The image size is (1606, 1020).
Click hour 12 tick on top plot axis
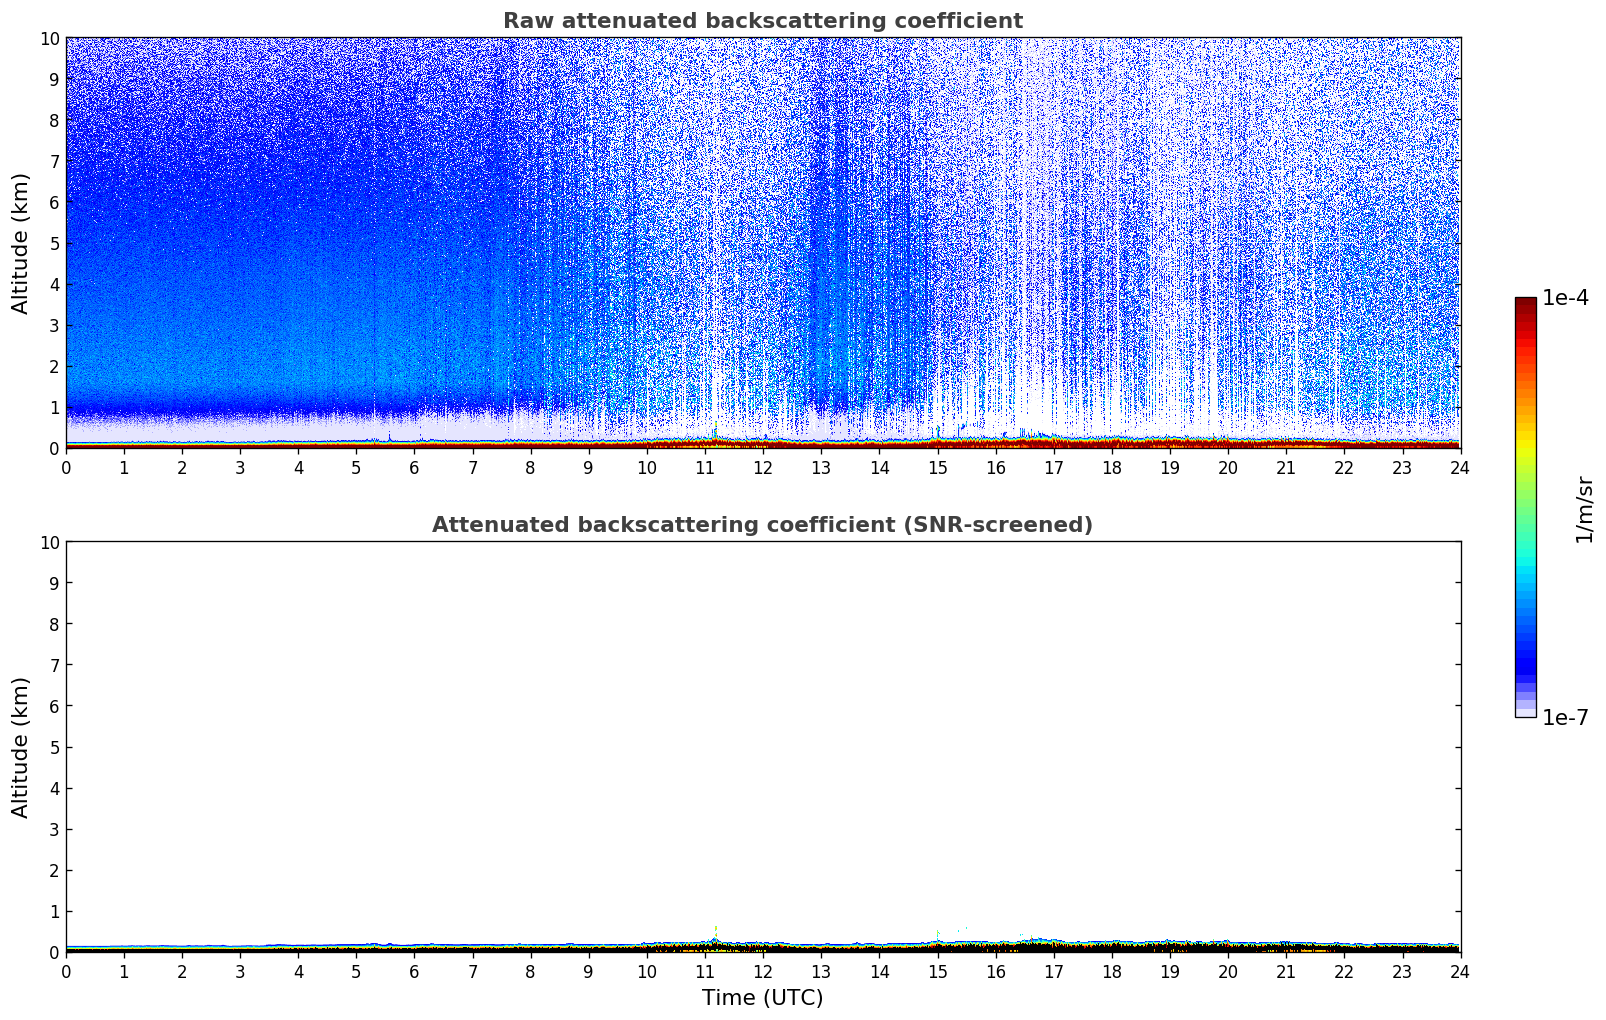[x=763, y=467]
